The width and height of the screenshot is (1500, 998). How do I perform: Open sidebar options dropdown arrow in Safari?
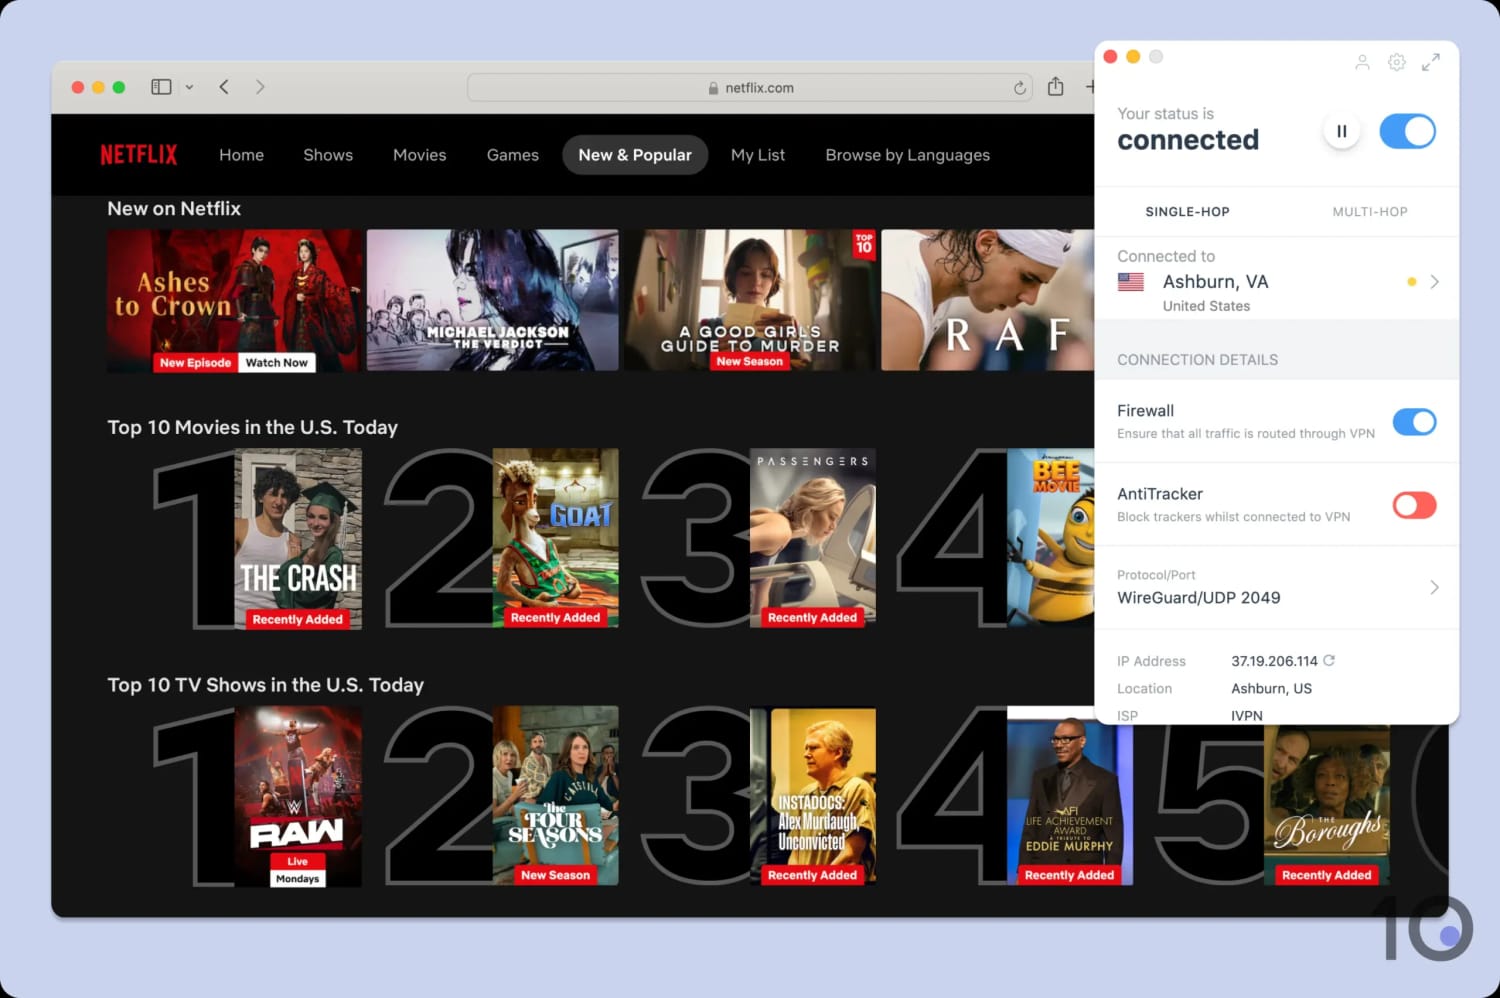[189, 87]
